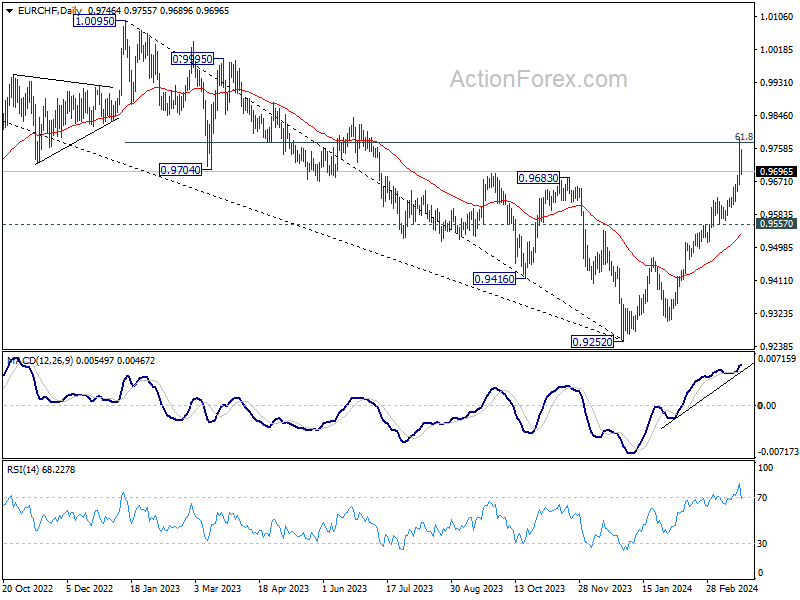This screenshot has height=600, width=800.
Task: Click the current price tag 0.96965
Action: click(777, 171)
